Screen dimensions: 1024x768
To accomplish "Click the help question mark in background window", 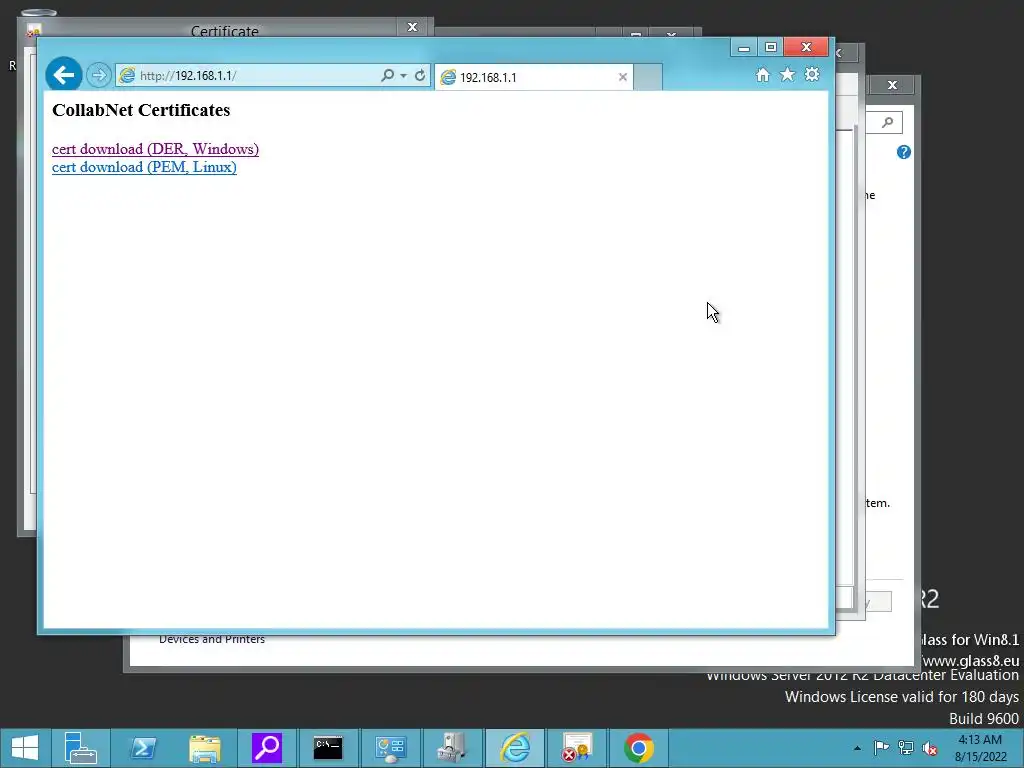I will point(904,152).
